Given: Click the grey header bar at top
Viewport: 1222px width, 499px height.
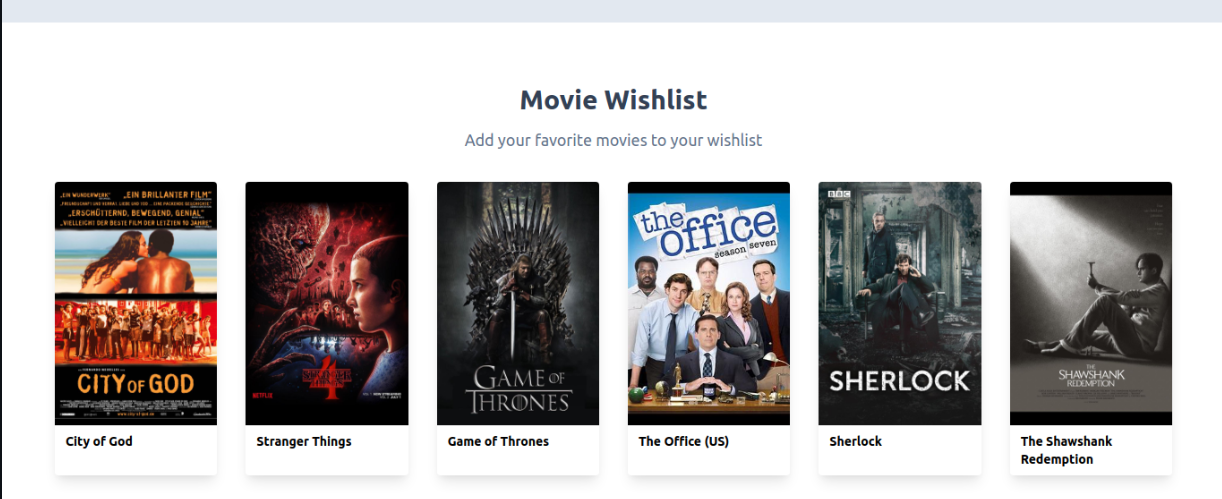Looking at the screenshot, I should tap(611, 11).
